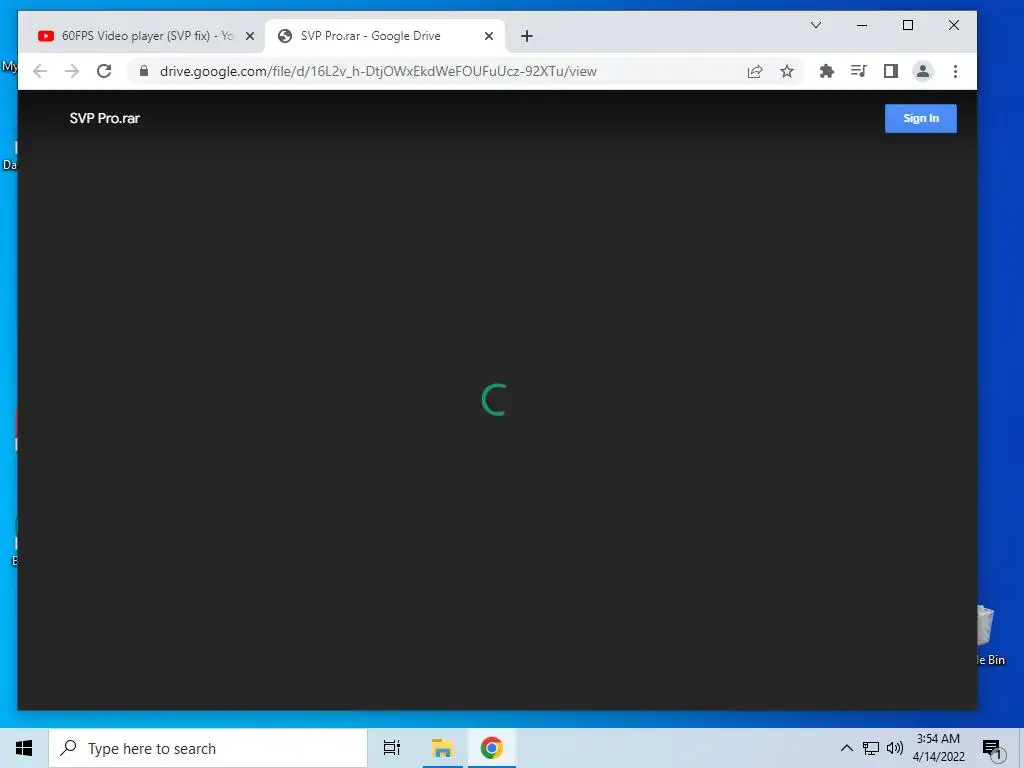1024x768 pixels.
Task: Click the Type here to search box
Action: click(x=208, y=748)
